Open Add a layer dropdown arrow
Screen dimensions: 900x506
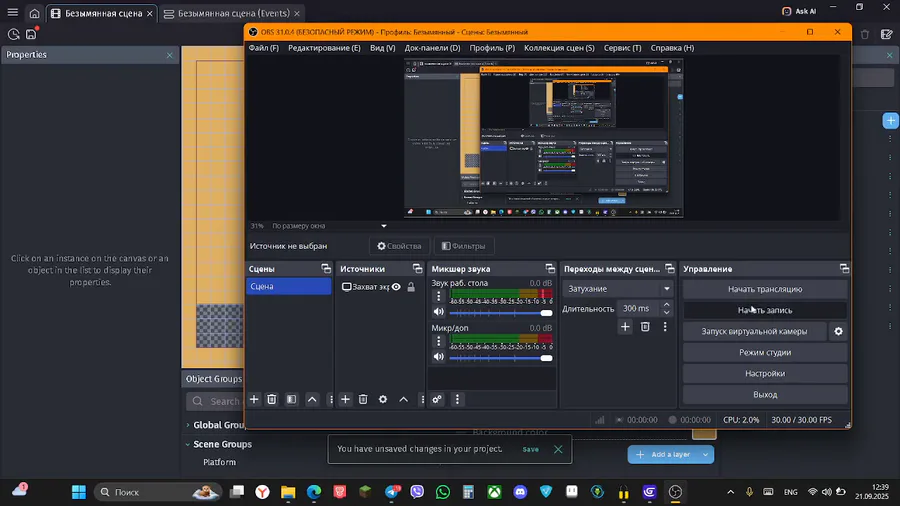[705, 454]
